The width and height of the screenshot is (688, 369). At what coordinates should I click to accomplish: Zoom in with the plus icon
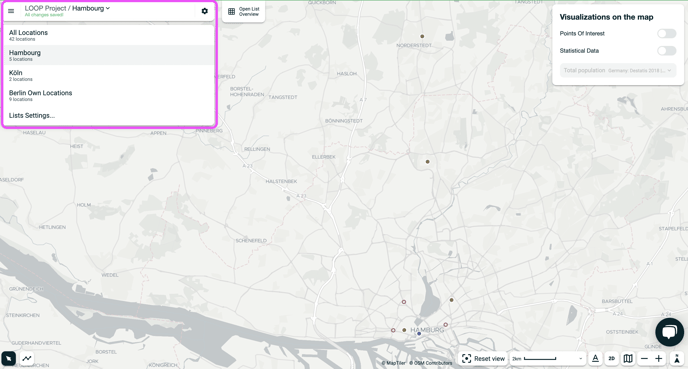pyautogui.click(x=659, y=358)
